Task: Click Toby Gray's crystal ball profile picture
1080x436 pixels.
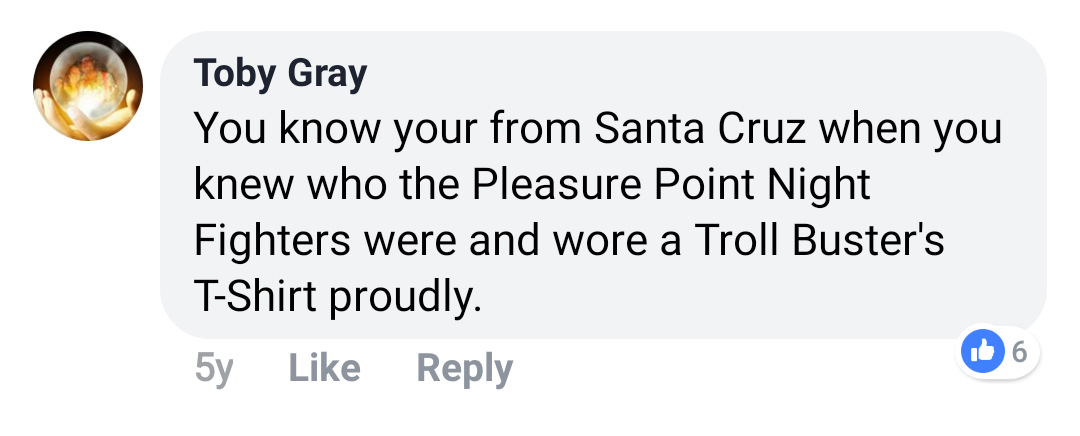Action: click(x=88, y=85)
